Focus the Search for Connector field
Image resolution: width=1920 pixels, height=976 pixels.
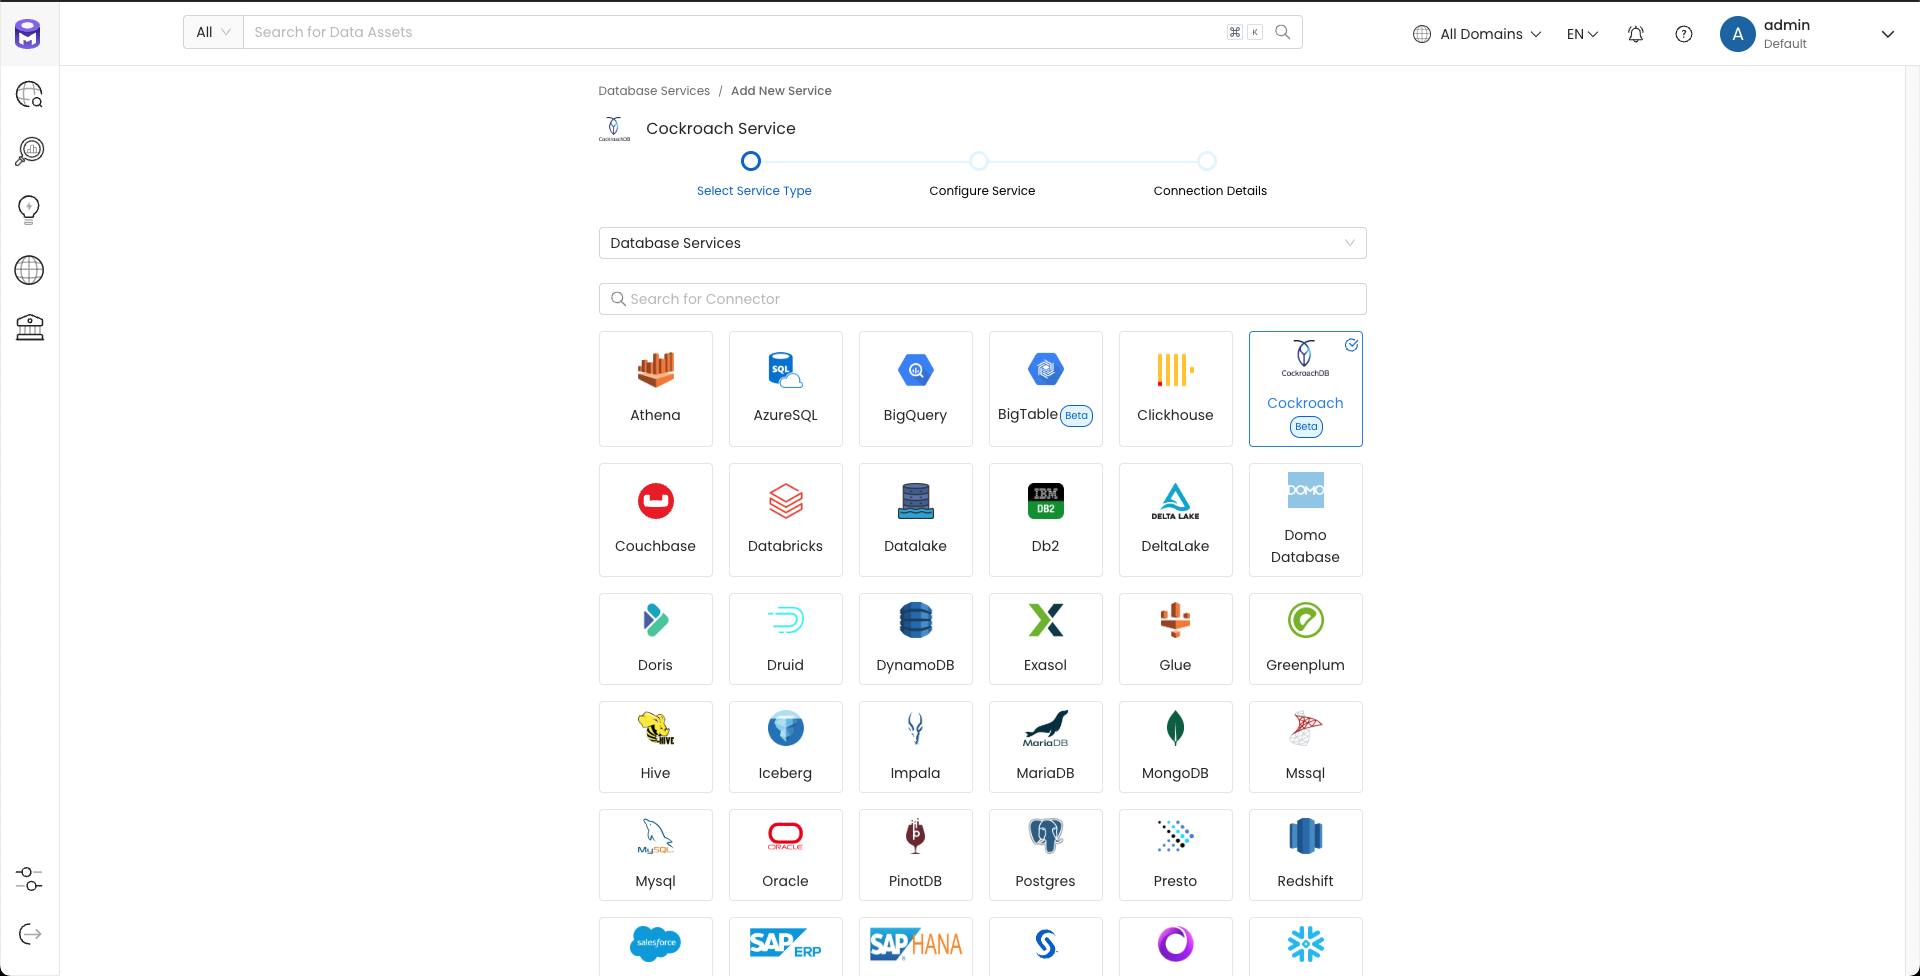[x=982, y=299]
